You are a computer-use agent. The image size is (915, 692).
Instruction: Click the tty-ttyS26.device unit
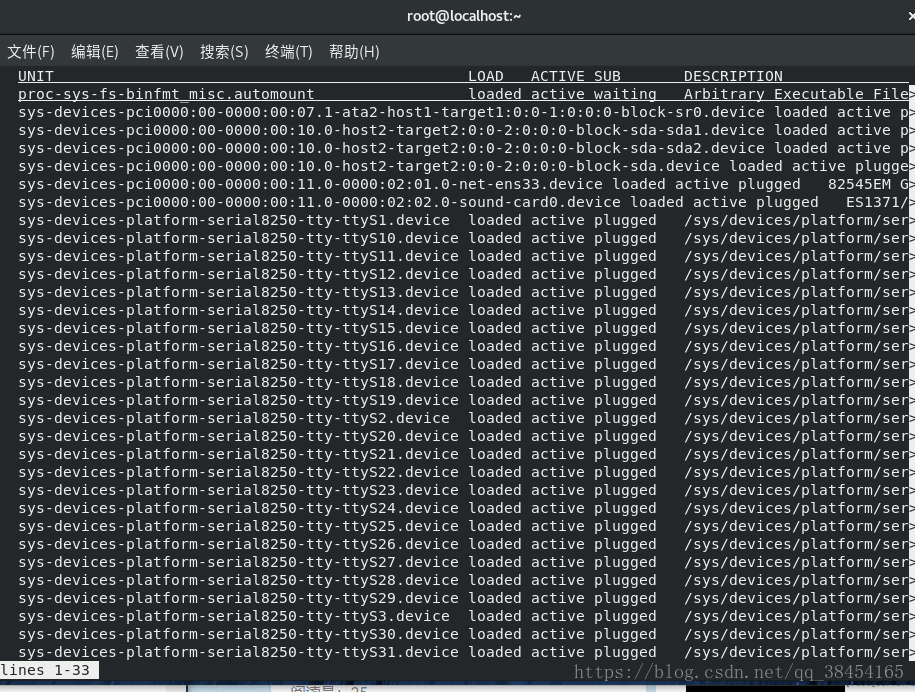coord(238,544)
